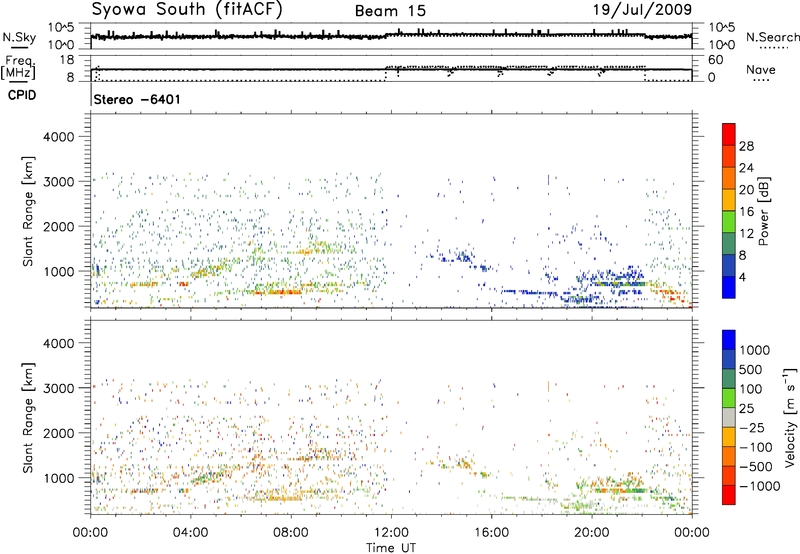Click the 12:00 time tick label
The width and height of the screenshot is (800, 554).
391,533
